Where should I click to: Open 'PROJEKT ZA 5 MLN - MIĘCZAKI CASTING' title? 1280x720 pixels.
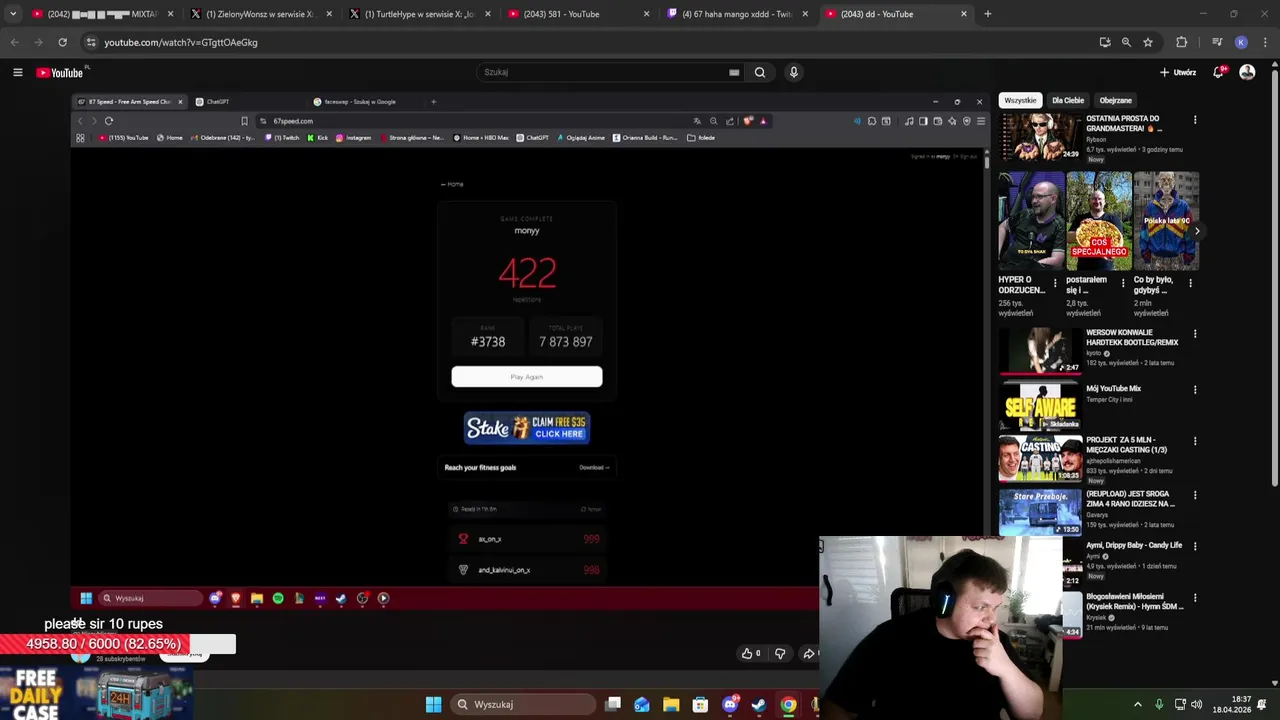point(1127,444)
